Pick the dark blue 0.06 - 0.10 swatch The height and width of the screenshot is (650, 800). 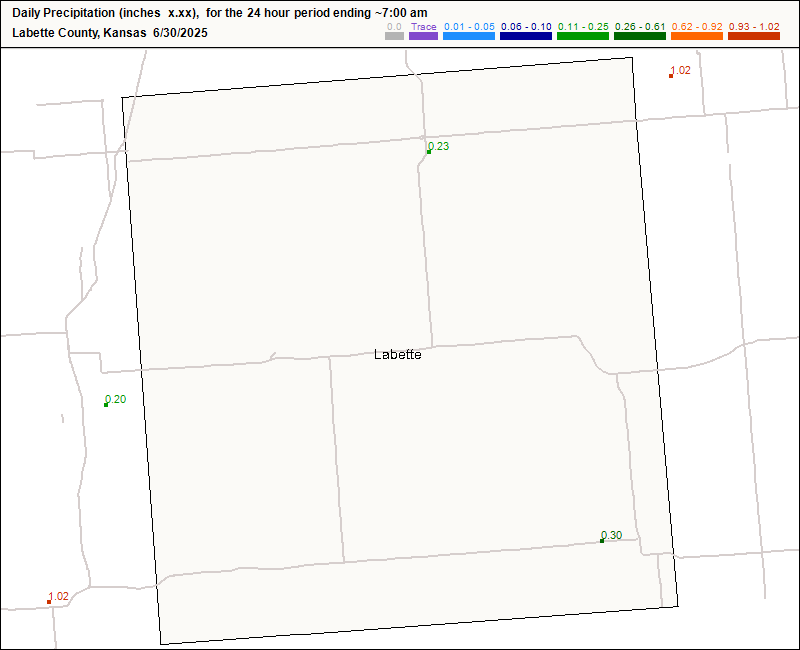pos(526,36)
